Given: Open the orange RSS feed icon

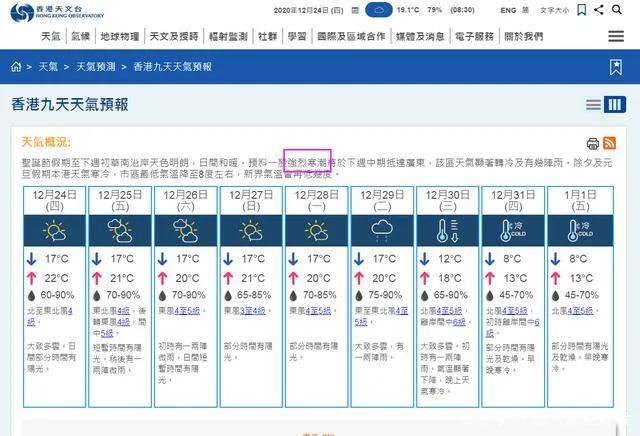Looking at the screenshot, I should [x=609, y=143].
